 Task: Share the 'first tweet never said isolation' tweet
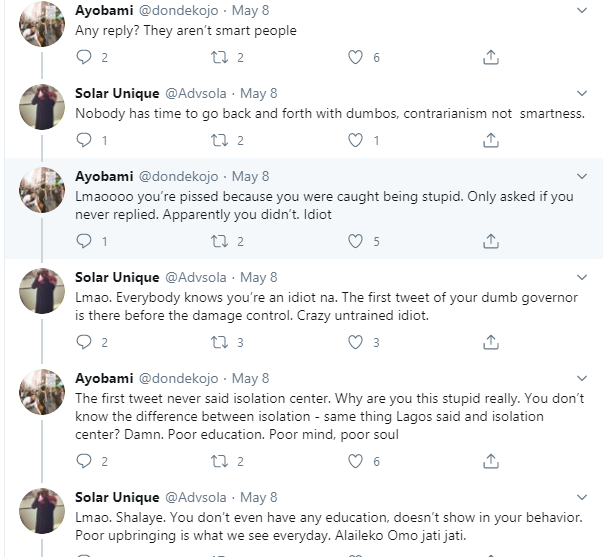tap(491, 461)
